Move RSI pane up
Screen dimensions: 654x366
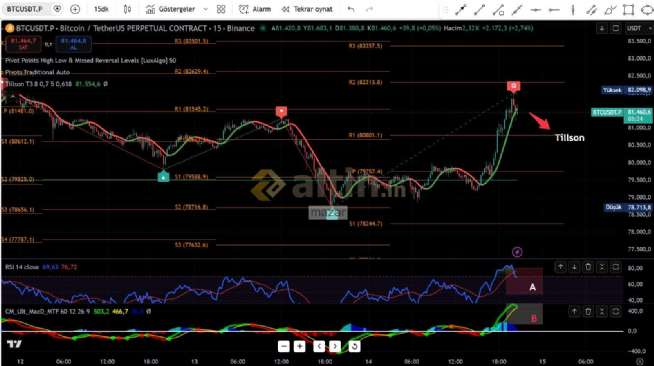pos(560,267)
